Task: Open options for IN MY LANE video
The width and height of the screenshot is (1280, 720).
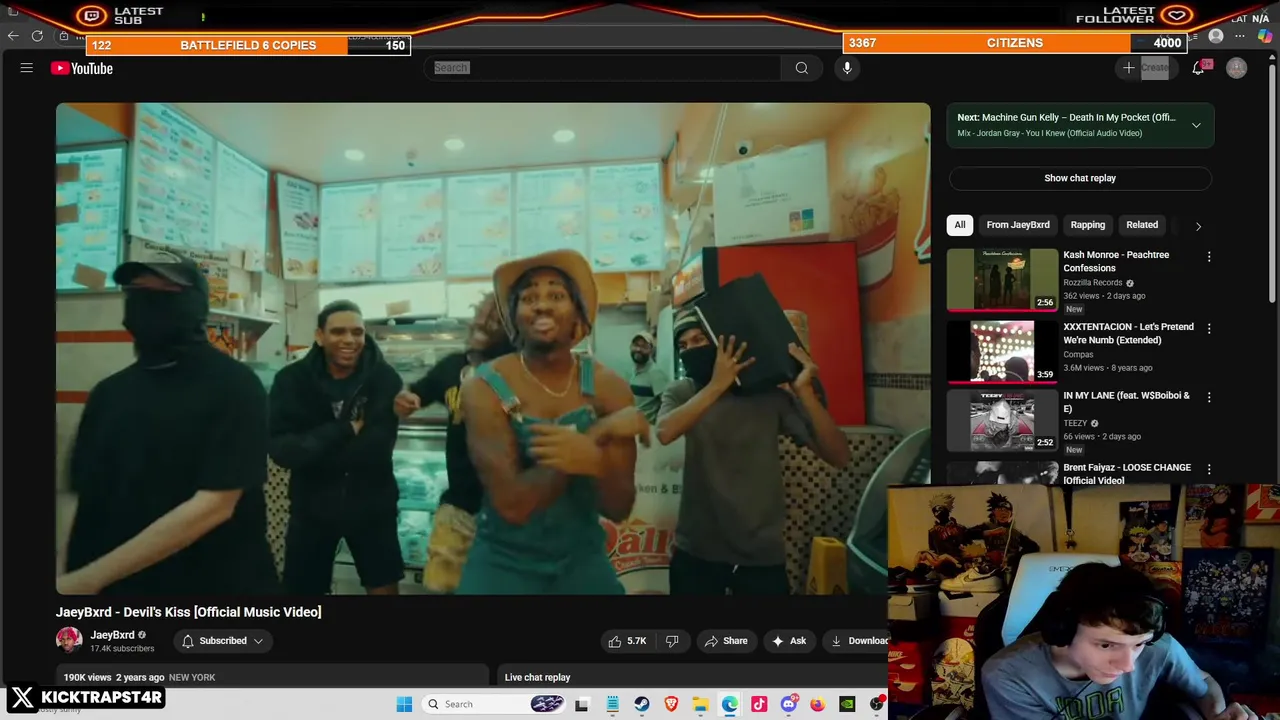Action: tap(1209, 397)
